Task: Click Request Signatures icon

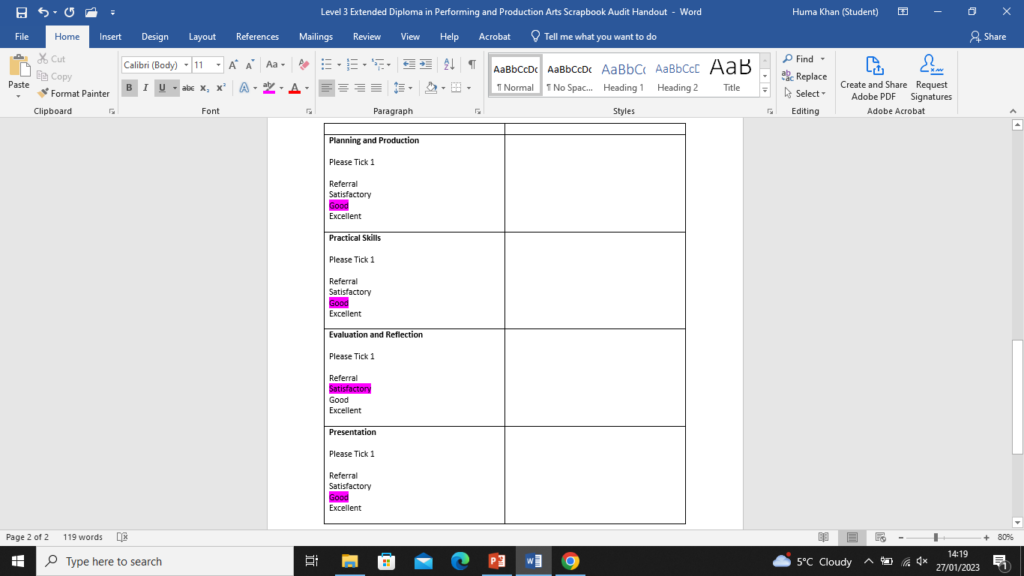Action: 931,77
